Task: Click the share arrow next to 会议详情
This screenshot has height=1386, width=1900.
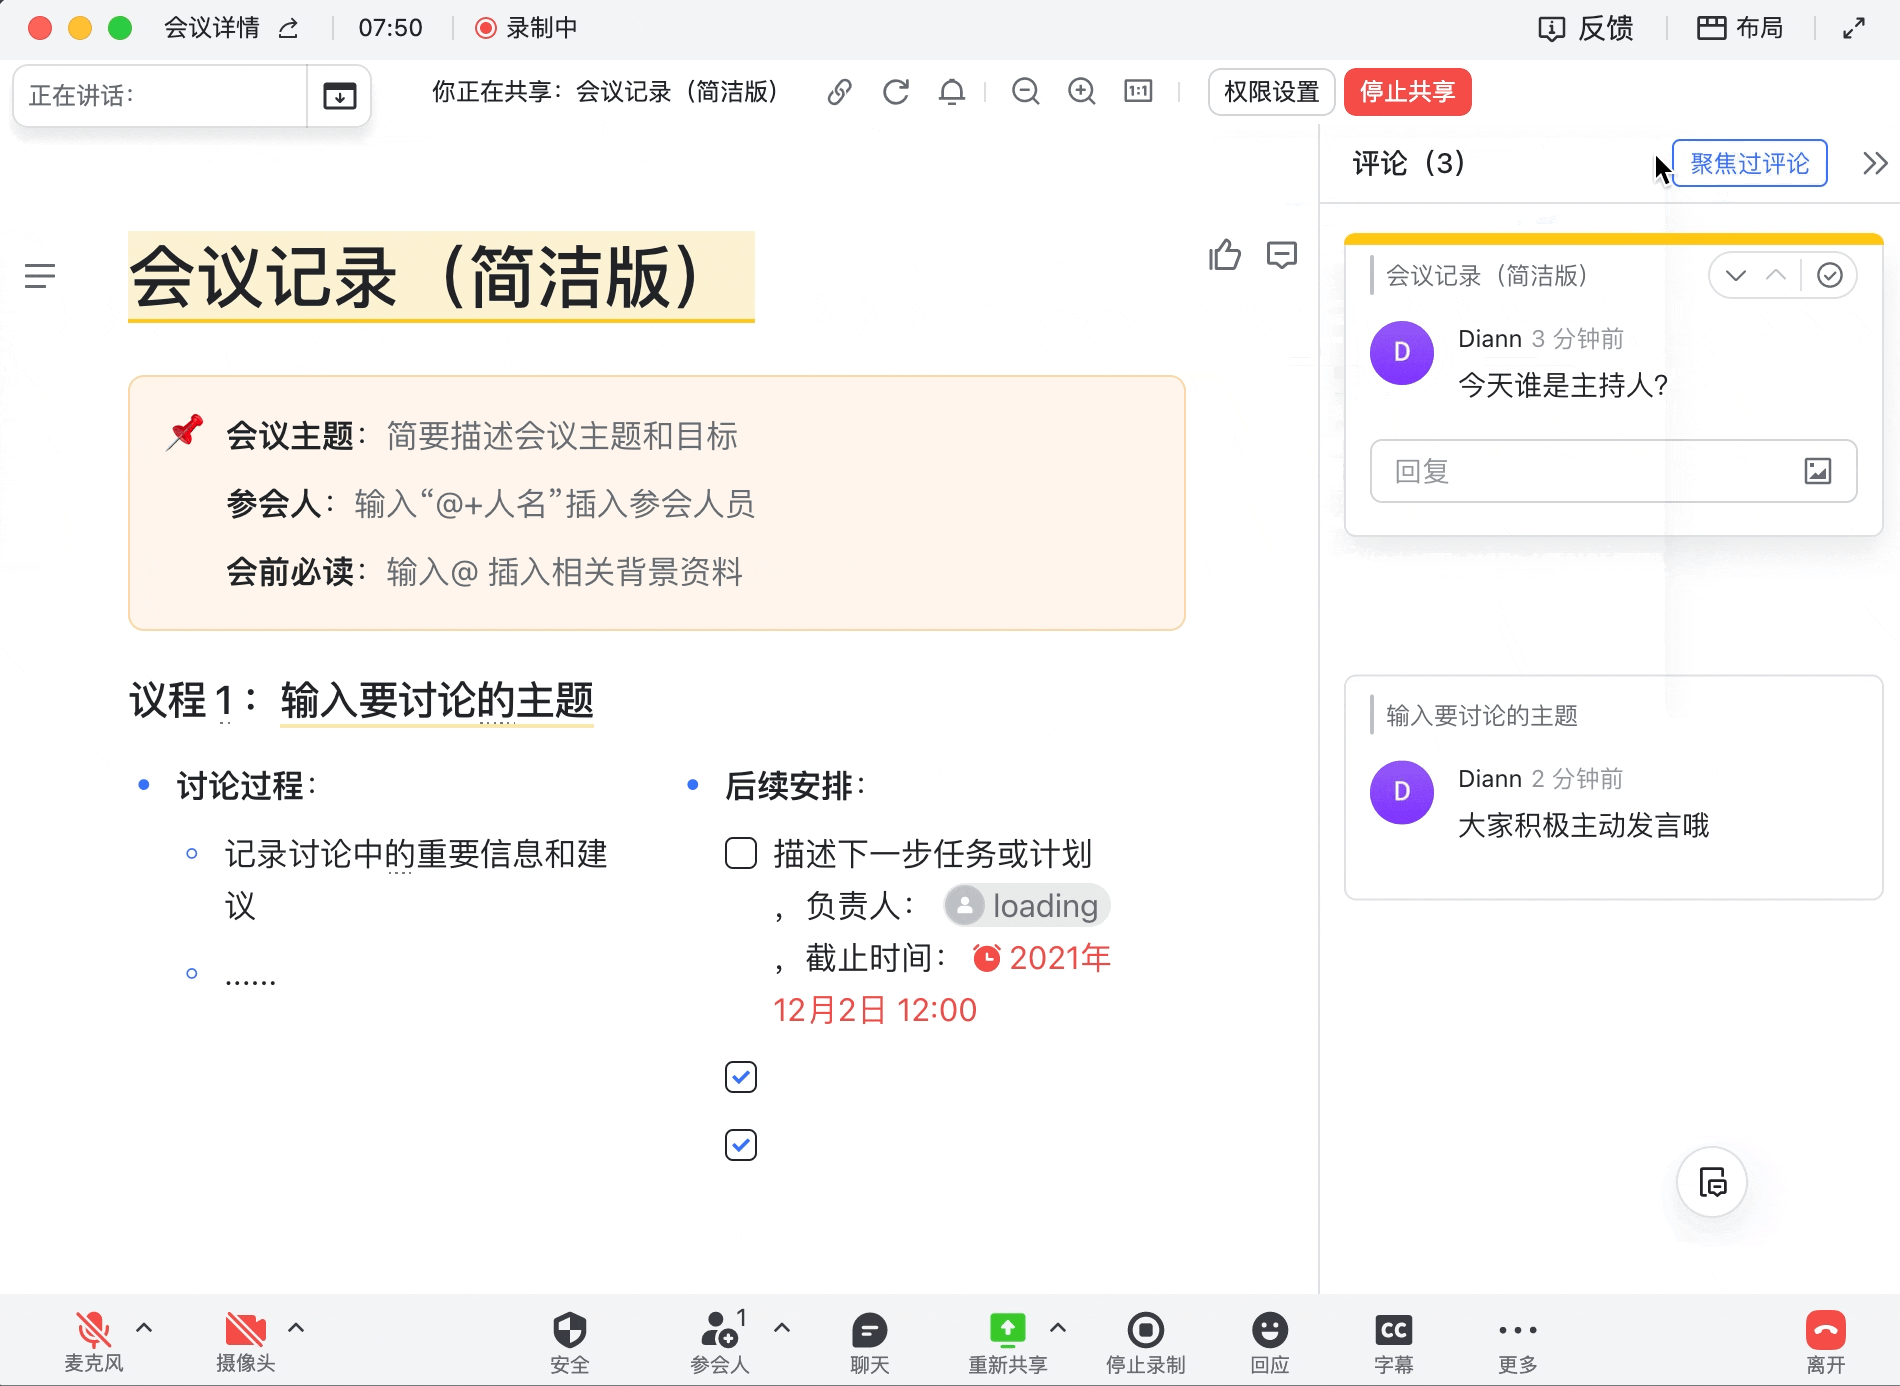Action: (289, 28)
